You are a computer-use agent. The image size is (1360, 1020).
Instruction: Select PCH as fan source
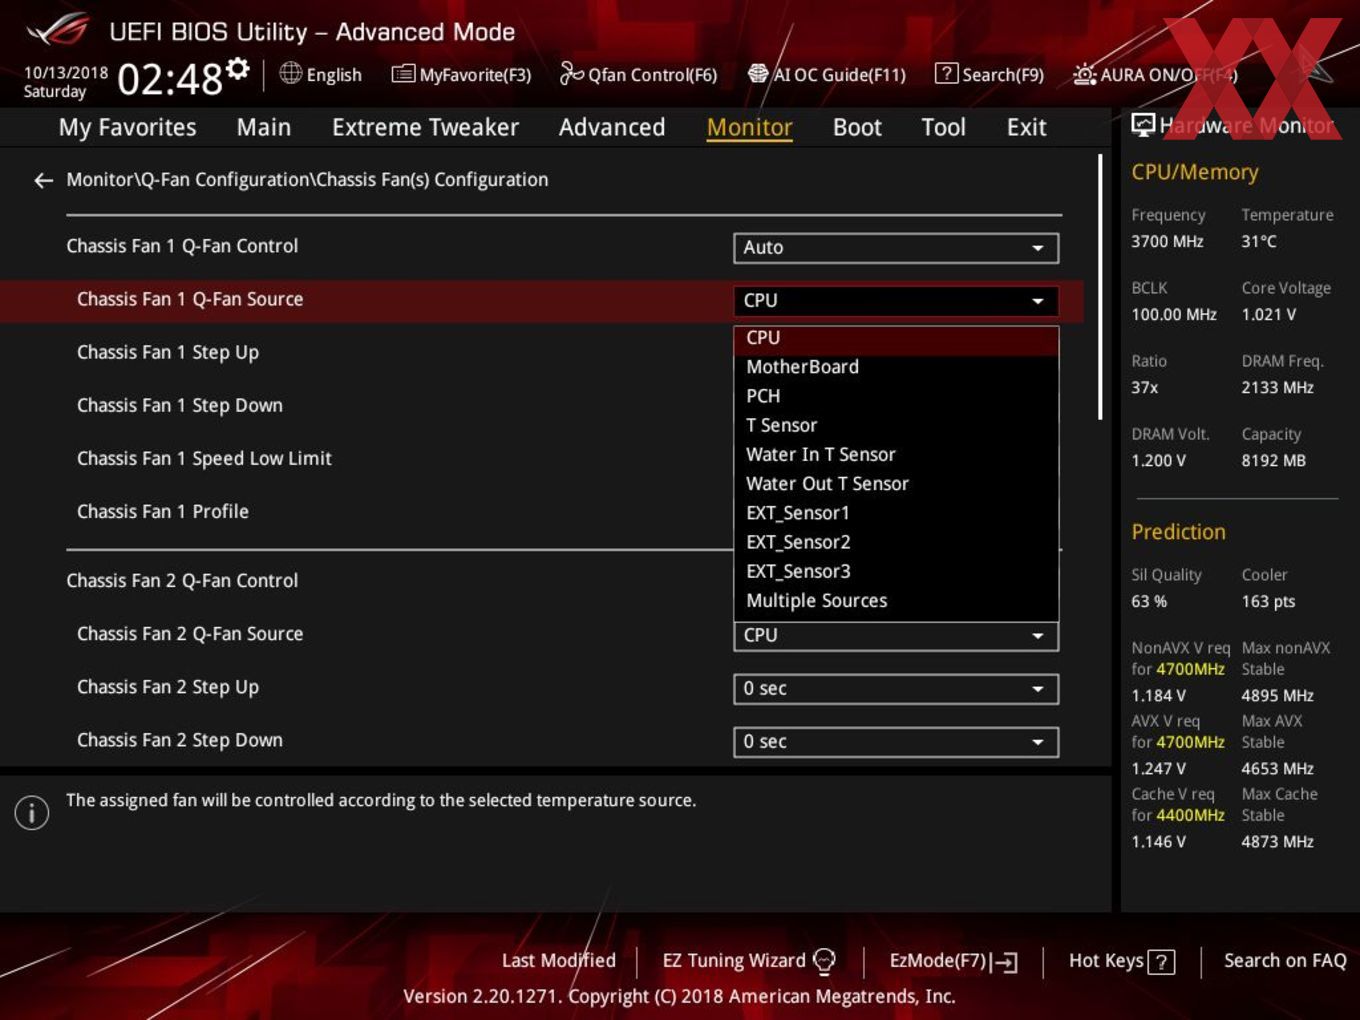tap(896, 396)
